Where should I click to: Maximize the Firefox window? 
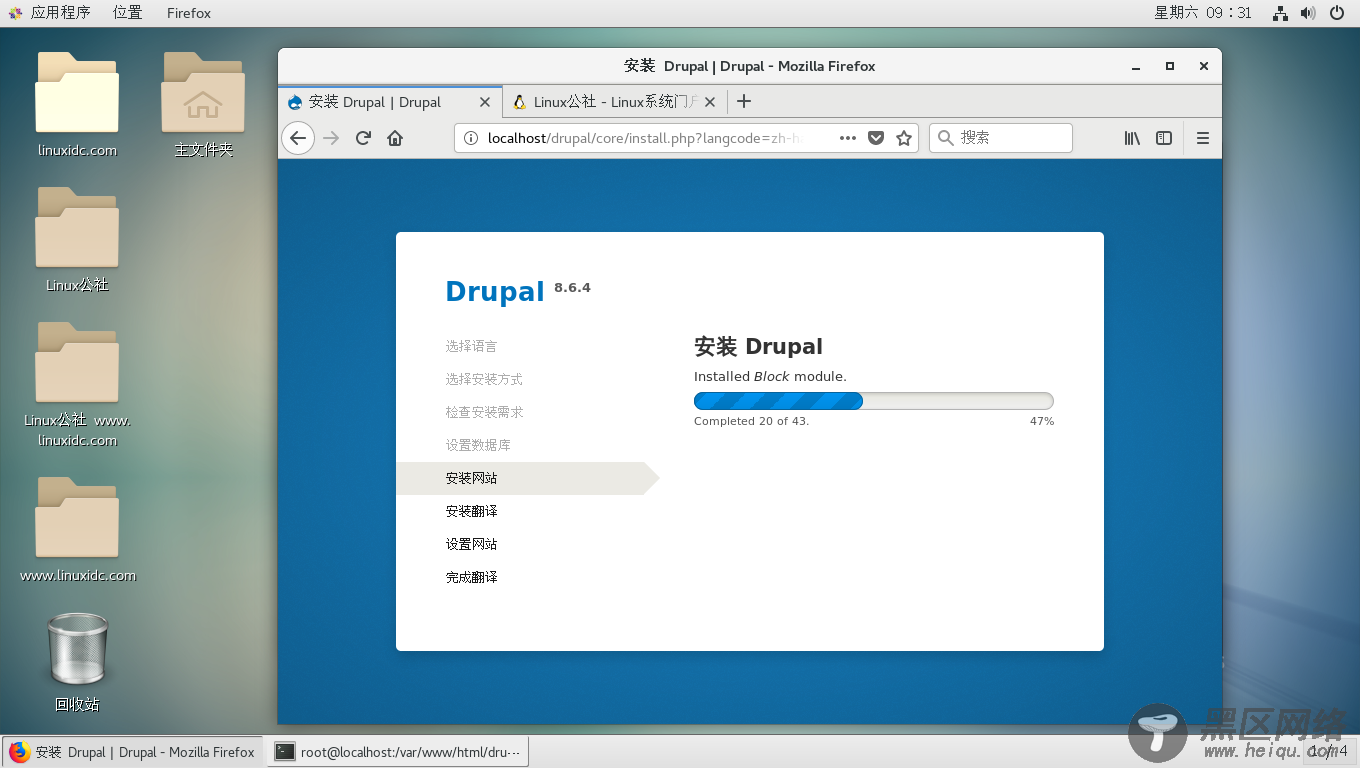pyautogui.click(x=1170, y=66)
